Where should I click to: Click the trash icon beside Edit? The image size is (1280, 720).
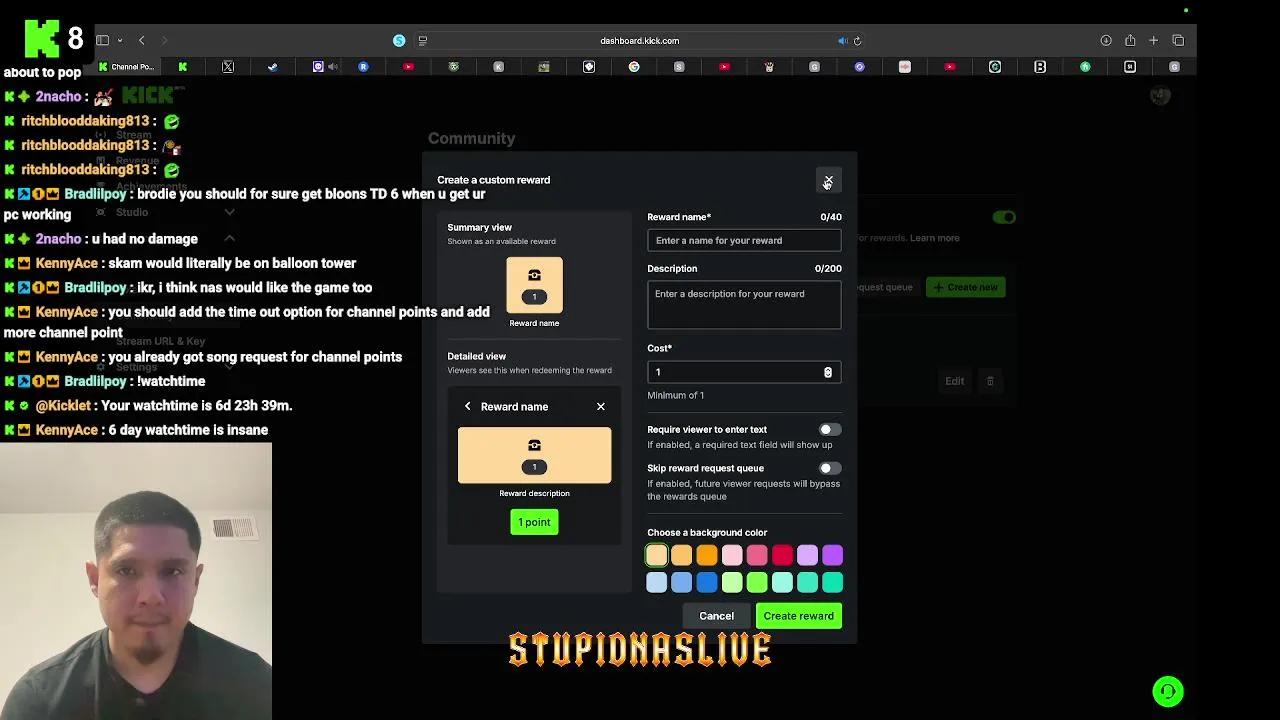(x=990, y=381)
